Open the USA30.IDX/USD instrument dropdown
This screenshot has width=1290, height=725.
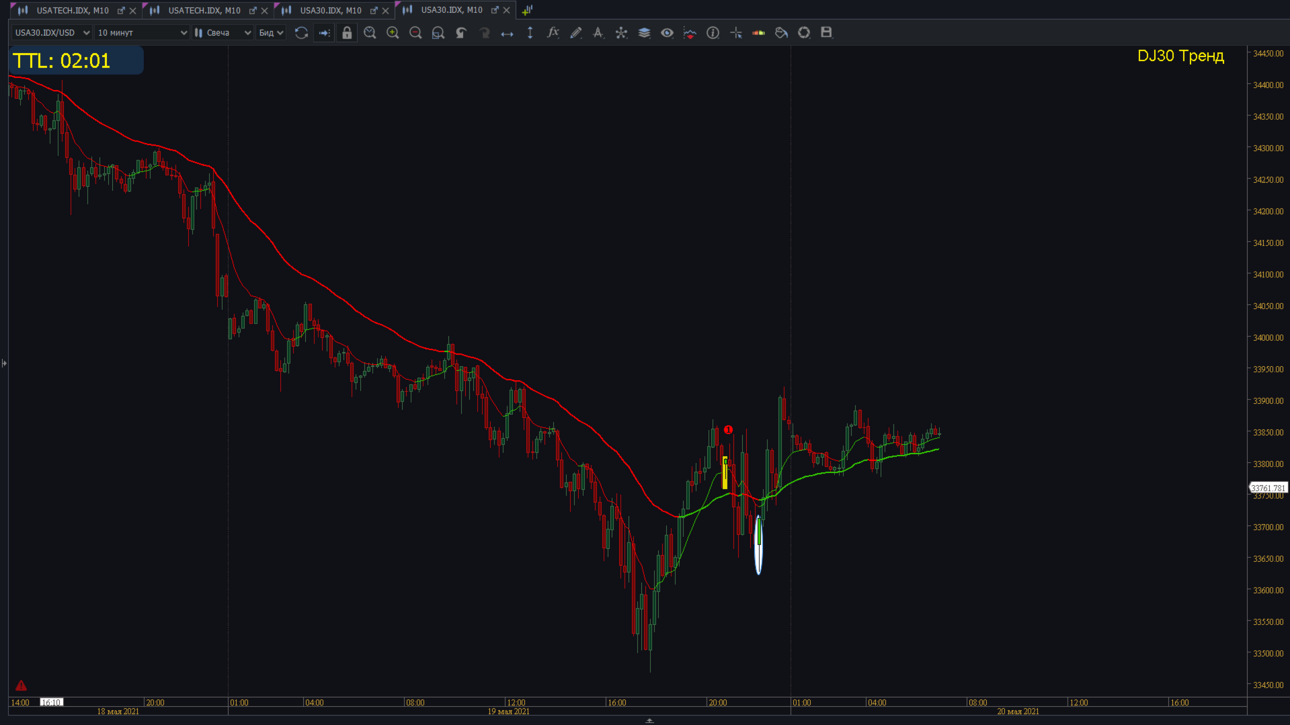(52, 33)
